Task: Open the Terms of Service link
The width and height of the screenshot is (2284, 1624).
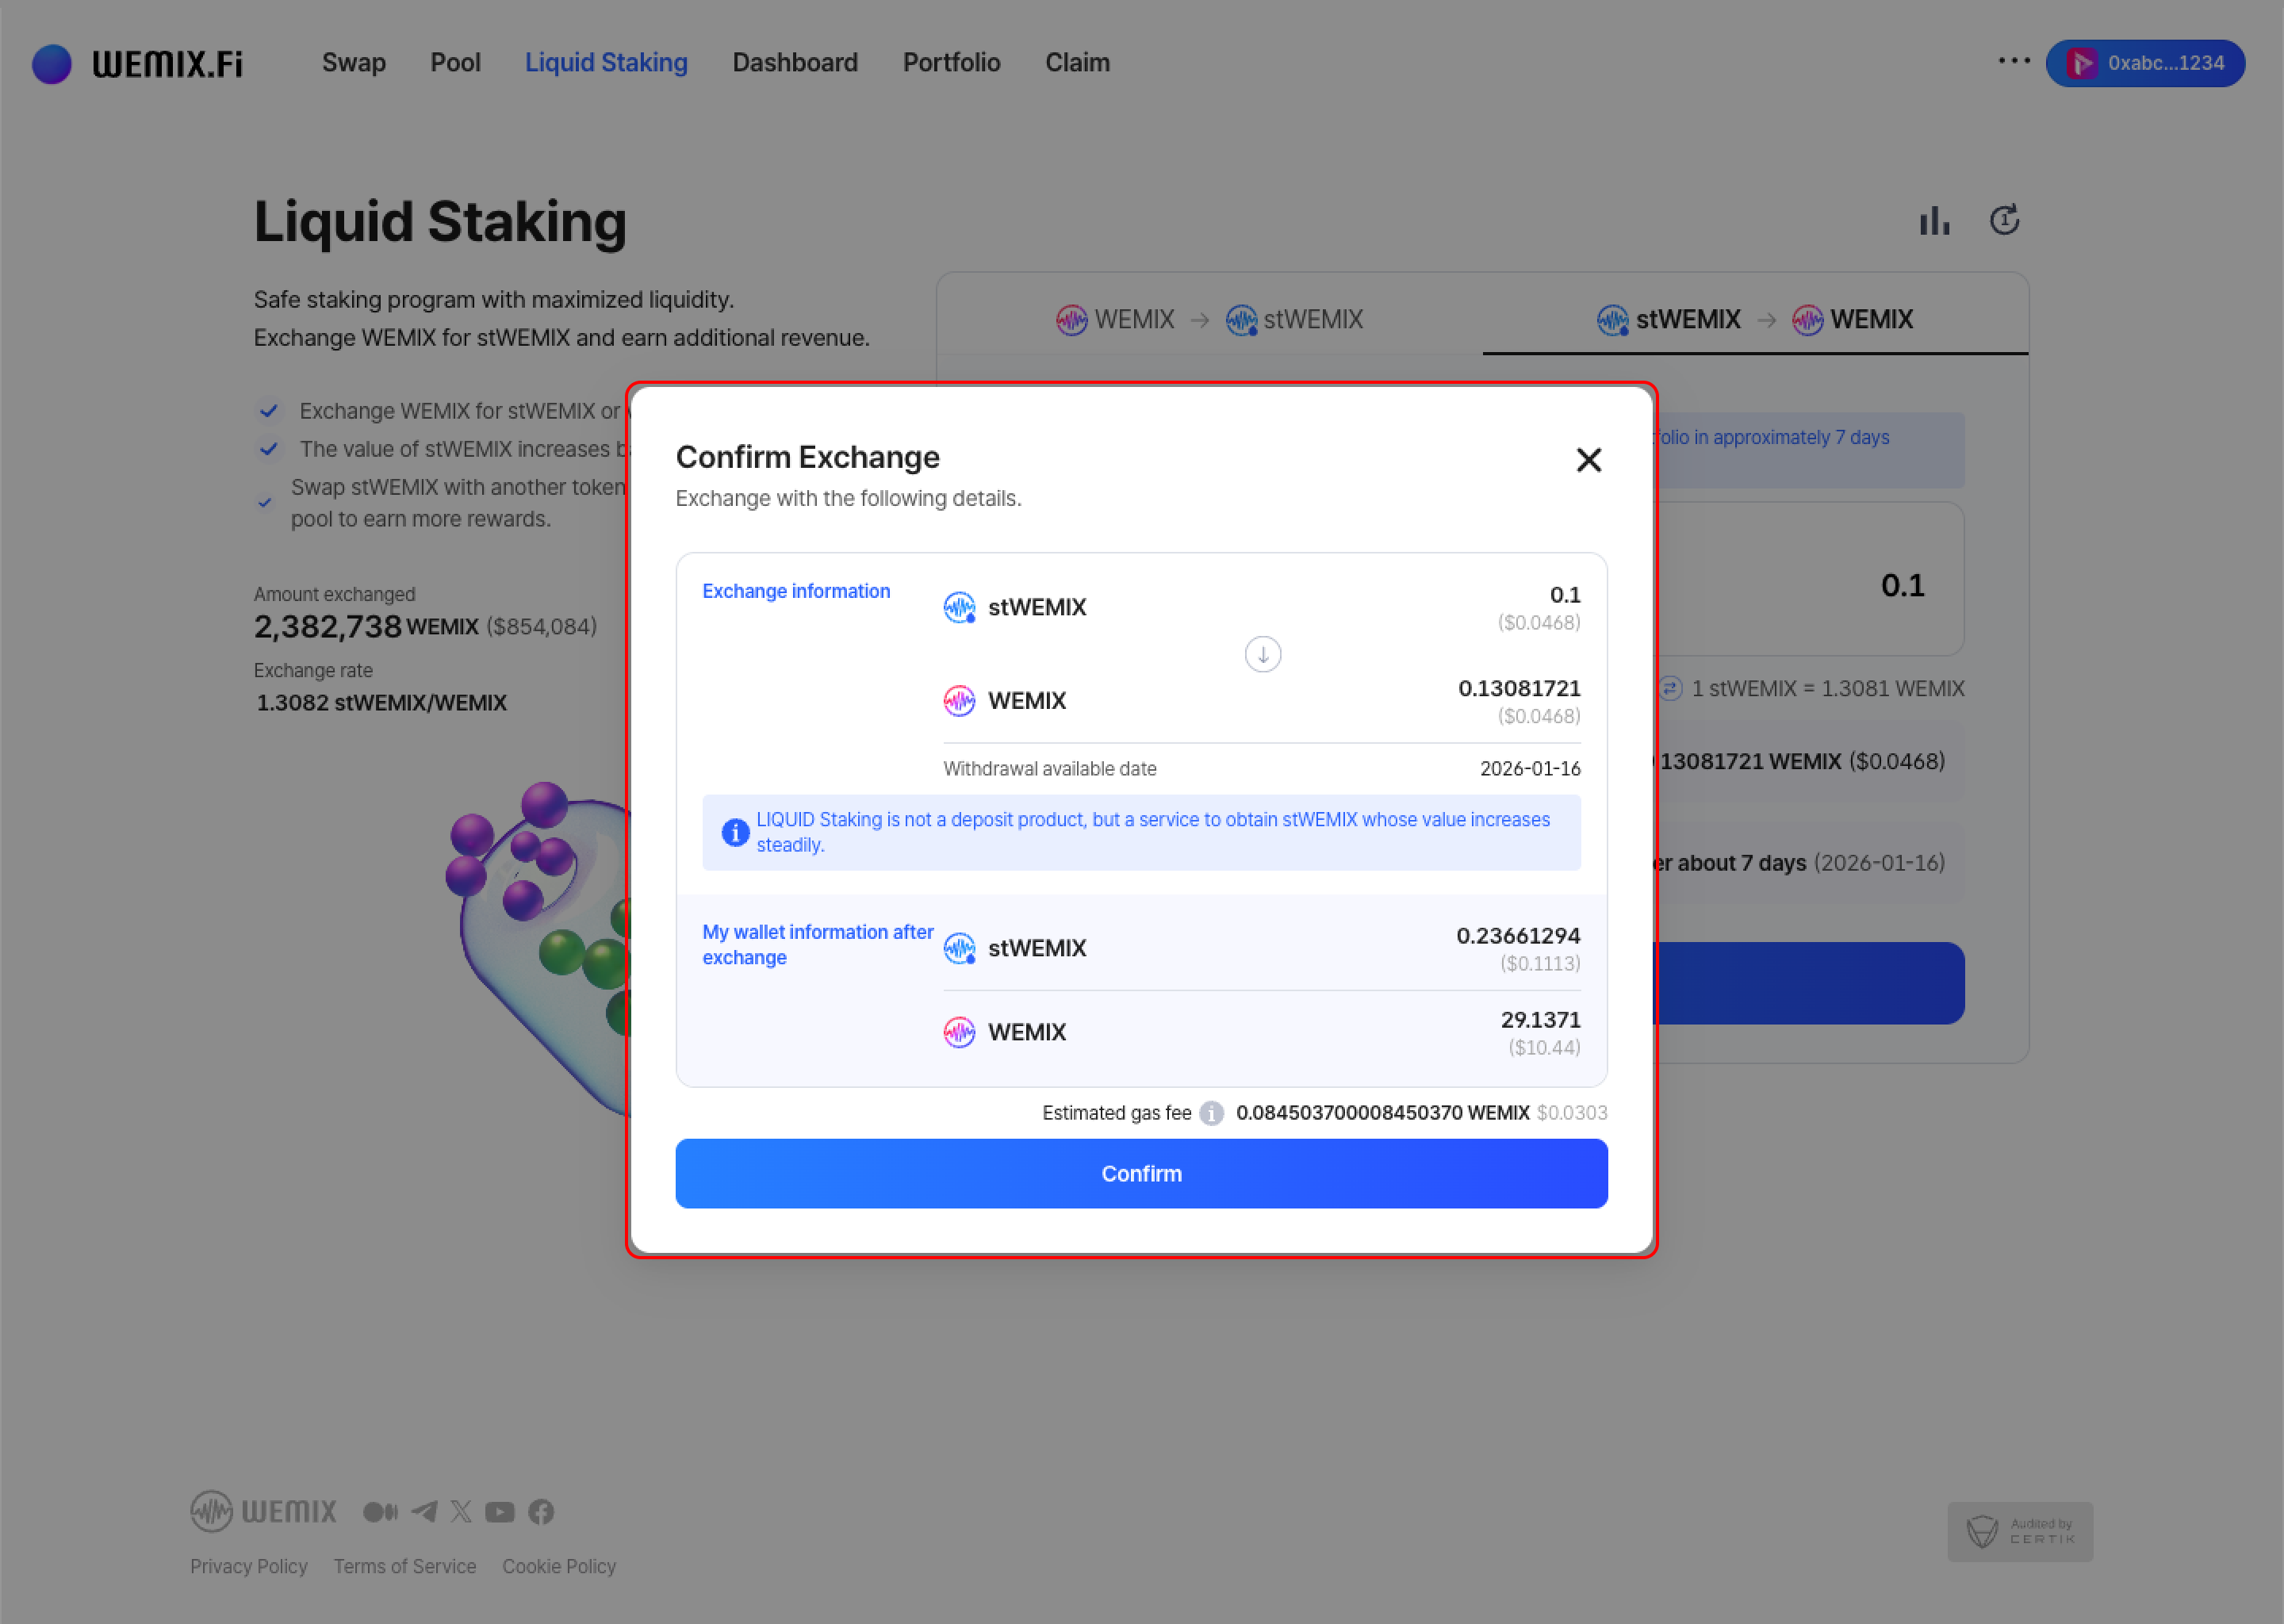Action: (404, 1566)
